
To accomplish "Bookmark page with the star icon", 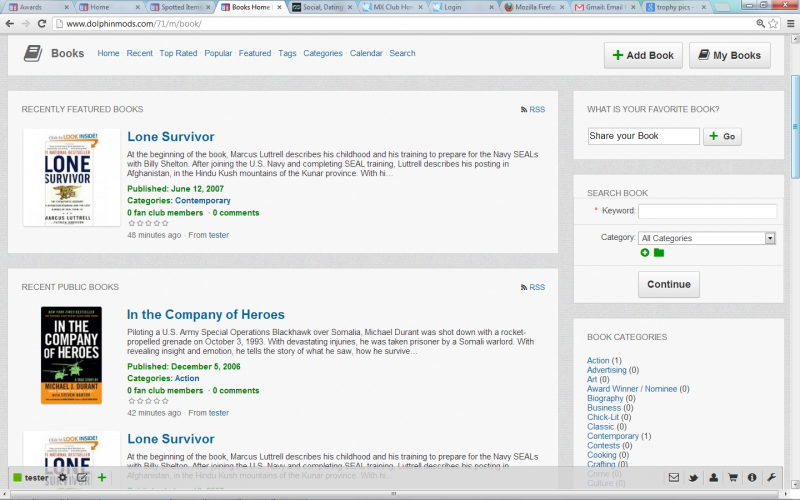I will pos(773,23).
